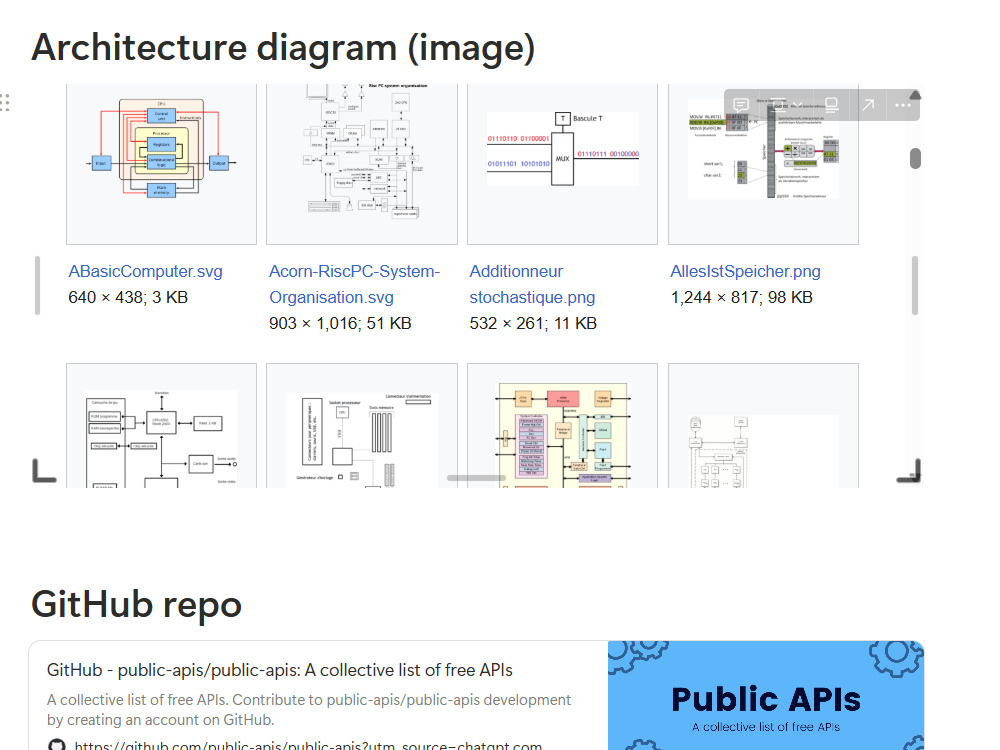Click the dashed-line flowchart thumbnail
This screenshot has width=1000, height=750.
(763, 452)
